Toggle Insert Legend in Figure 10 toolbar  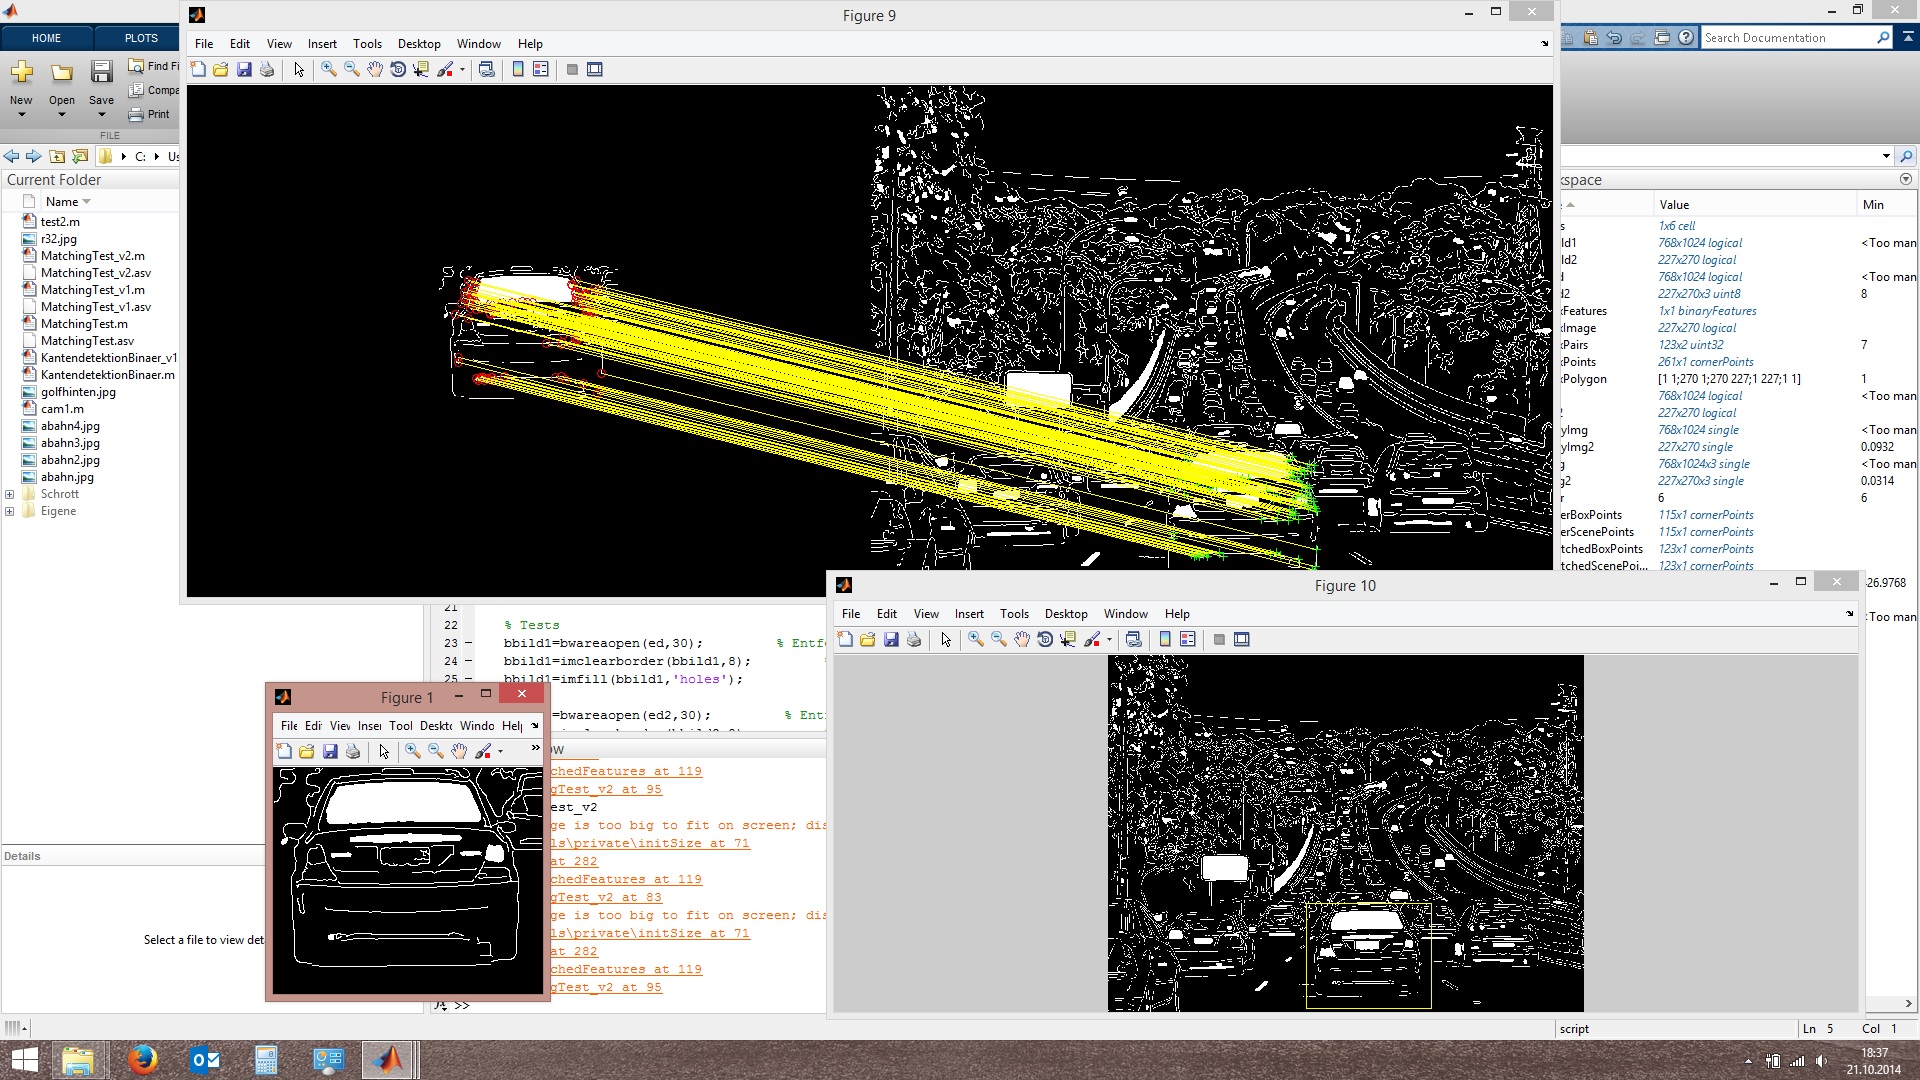[1188, 639]
